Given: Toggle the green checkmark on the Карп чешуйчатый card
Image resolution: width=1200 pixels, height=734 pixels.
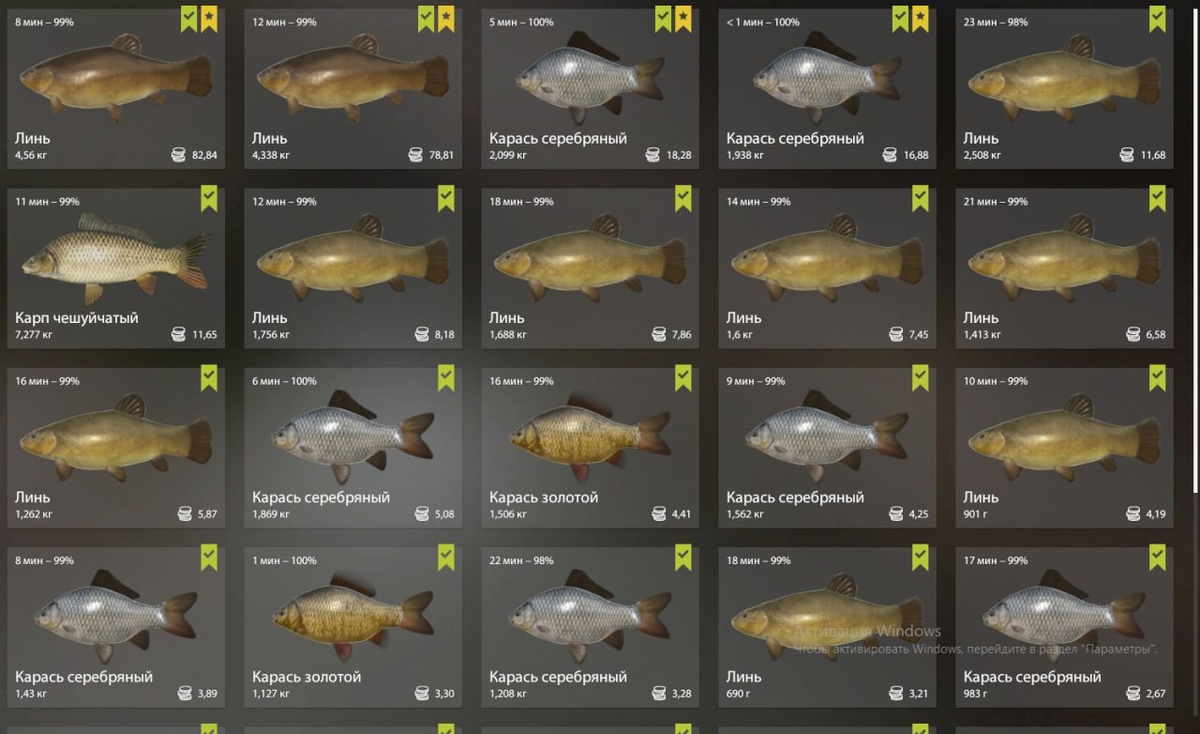Looking at the screenshot, I should pyautogui.click(x=209, y=198).
